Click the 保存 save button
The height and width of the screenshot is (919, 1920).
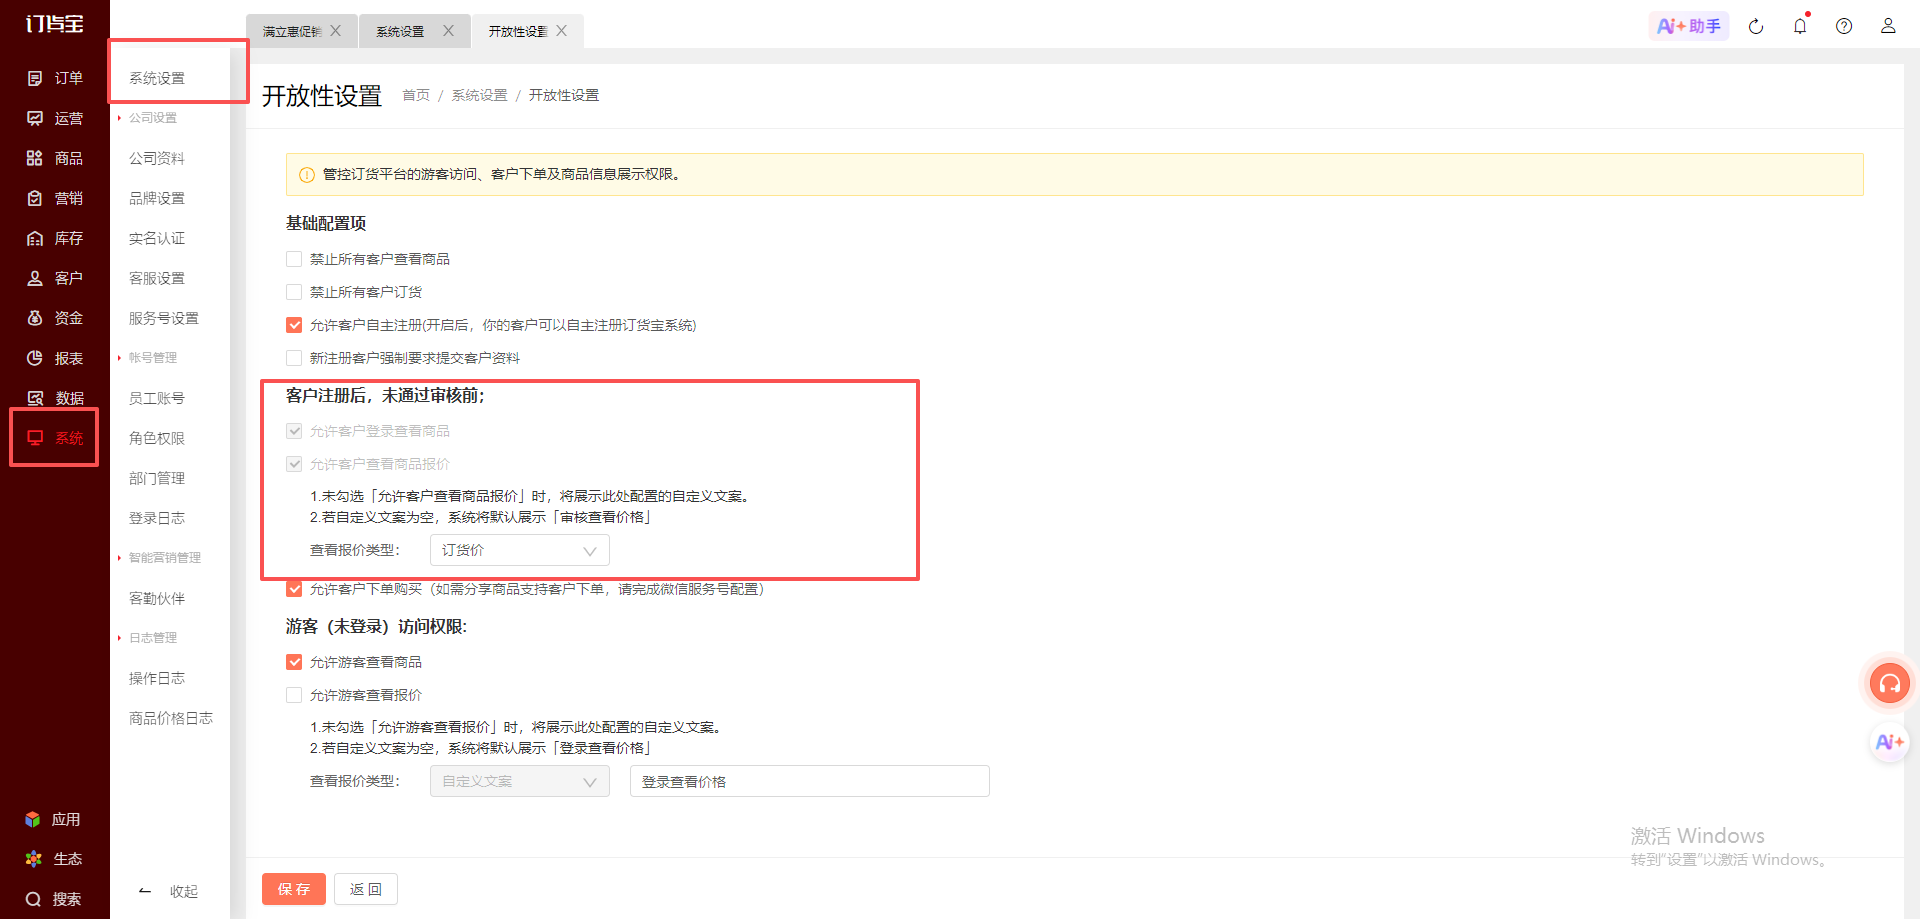click(x=294, y=889)
